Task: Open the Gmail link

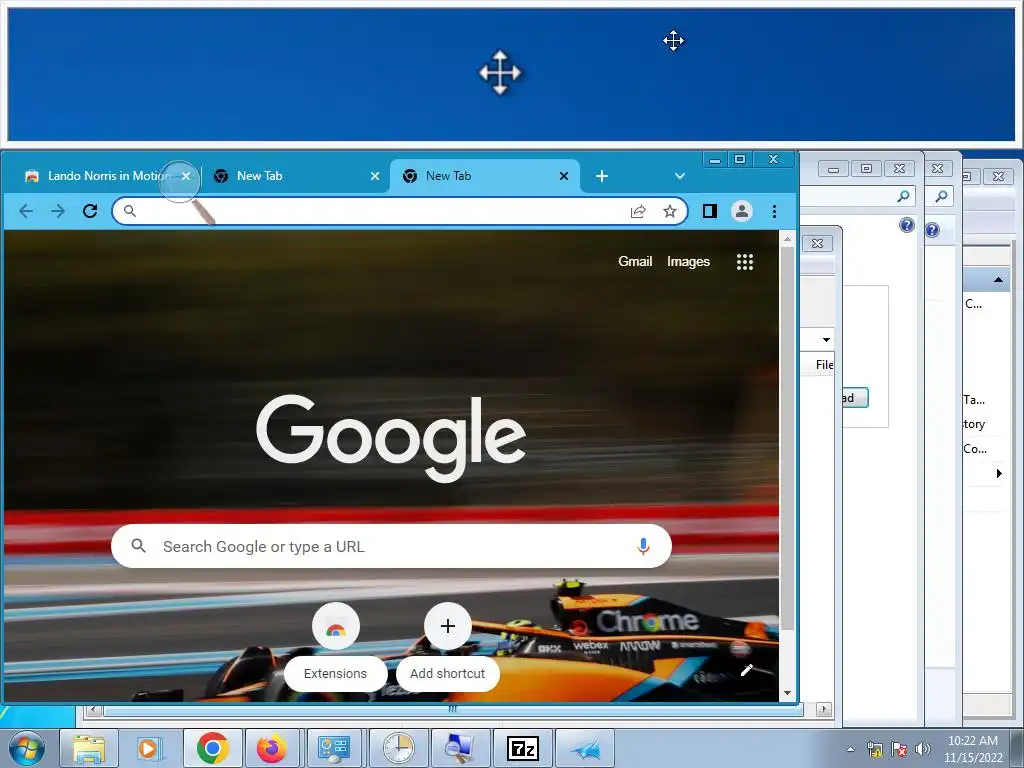Action: click(x=635, y=262)
